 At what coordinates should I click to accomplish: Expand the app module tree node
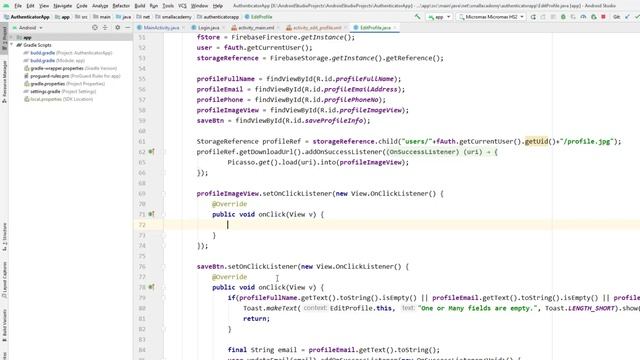tap(12, 37)
